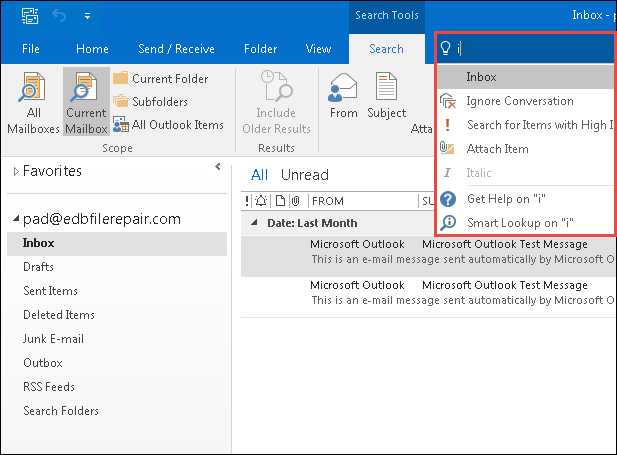Image resolution: width=617 pixels, height=455 pixels.
Task: Click the Search Tools contextual tab header
Action: 386,15
